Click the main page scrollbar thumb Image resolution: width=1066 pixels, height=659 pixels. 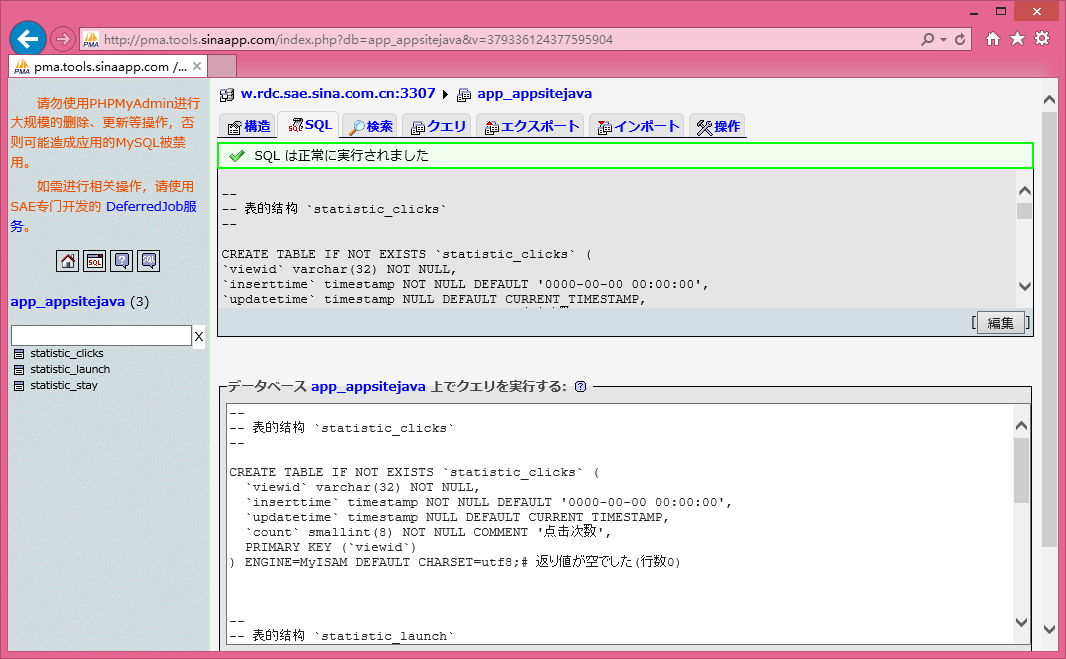1049,328
